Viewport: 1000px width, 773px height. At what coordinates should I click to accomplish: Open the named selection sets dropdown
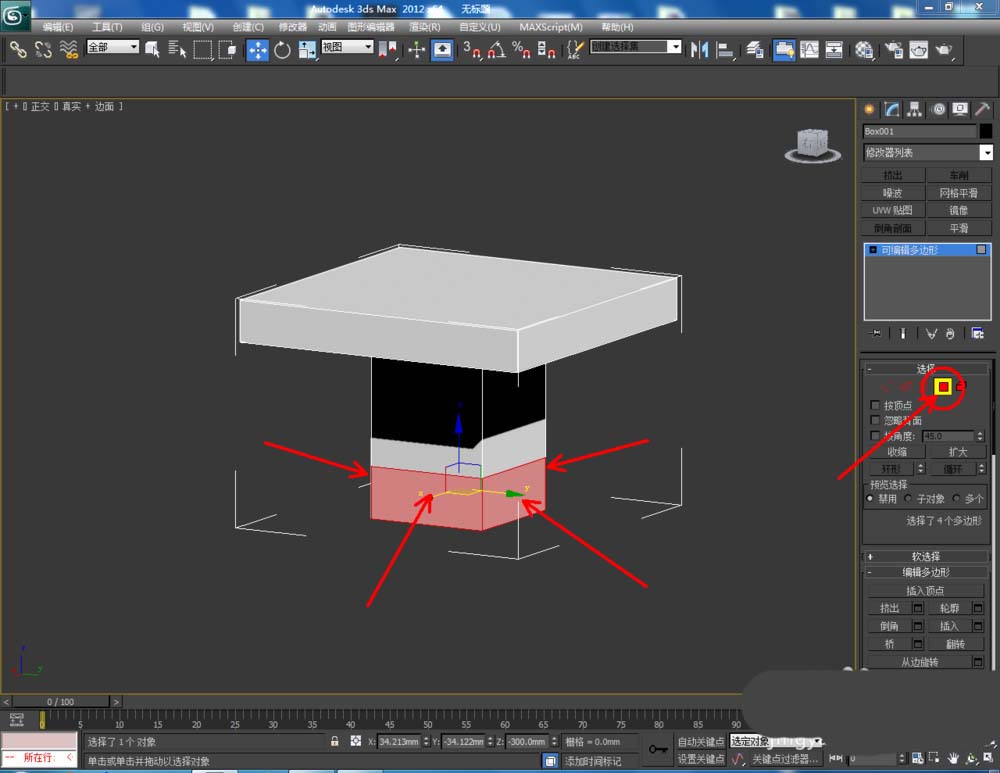pyautogui.click(x=635, y=47)
